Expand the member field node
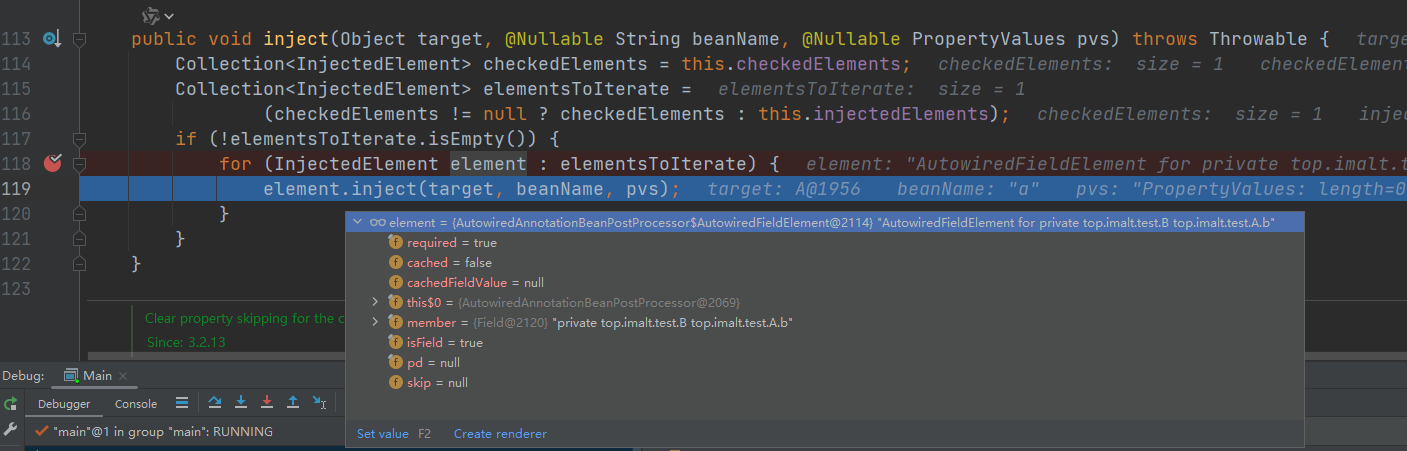Viewport: 1407px width, 451px height. (x=375, y=322)
